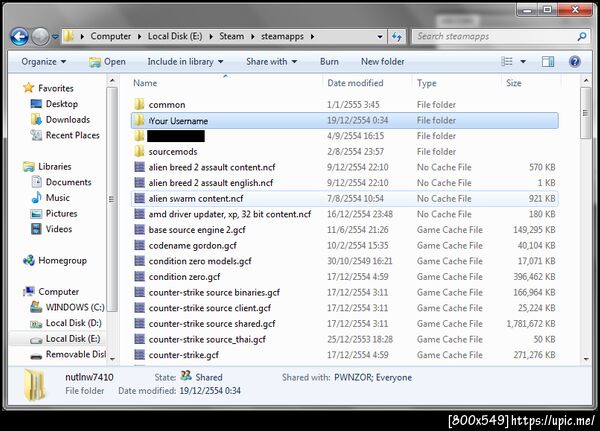This screenshot has width=600, height=431.
Task: Select the sourcemods folder
Action: click(x=344, y=152)
